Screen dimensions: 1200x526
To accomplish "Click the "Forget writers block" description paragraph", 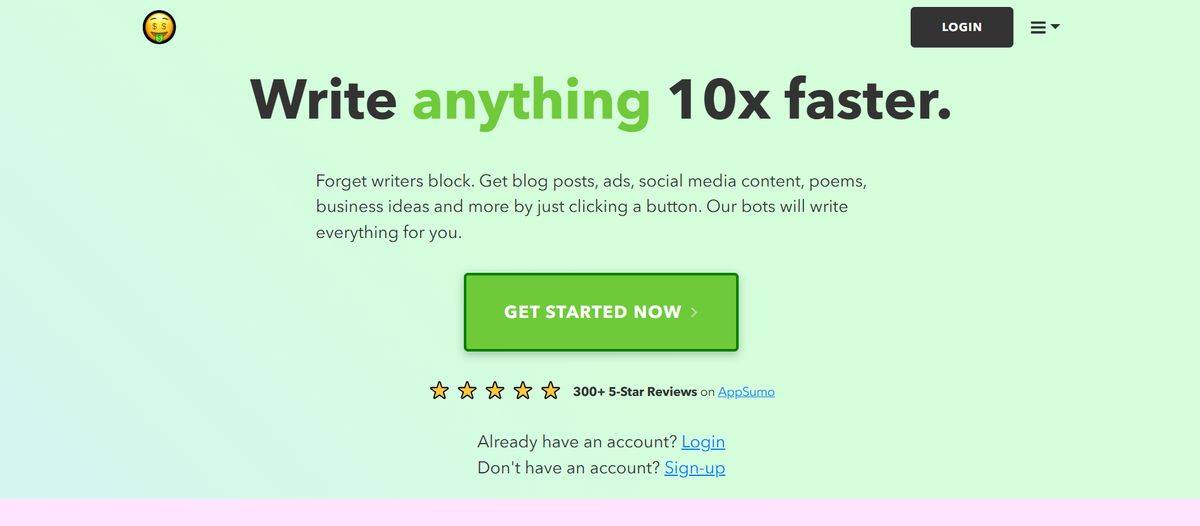I will 590,207.
